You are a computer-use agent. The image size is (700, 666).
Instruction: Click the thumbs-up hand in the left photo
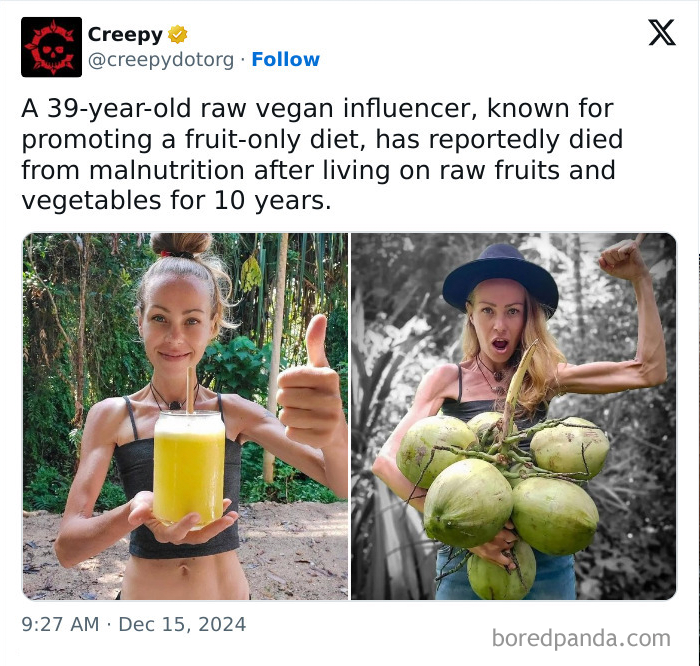(310, 384)
